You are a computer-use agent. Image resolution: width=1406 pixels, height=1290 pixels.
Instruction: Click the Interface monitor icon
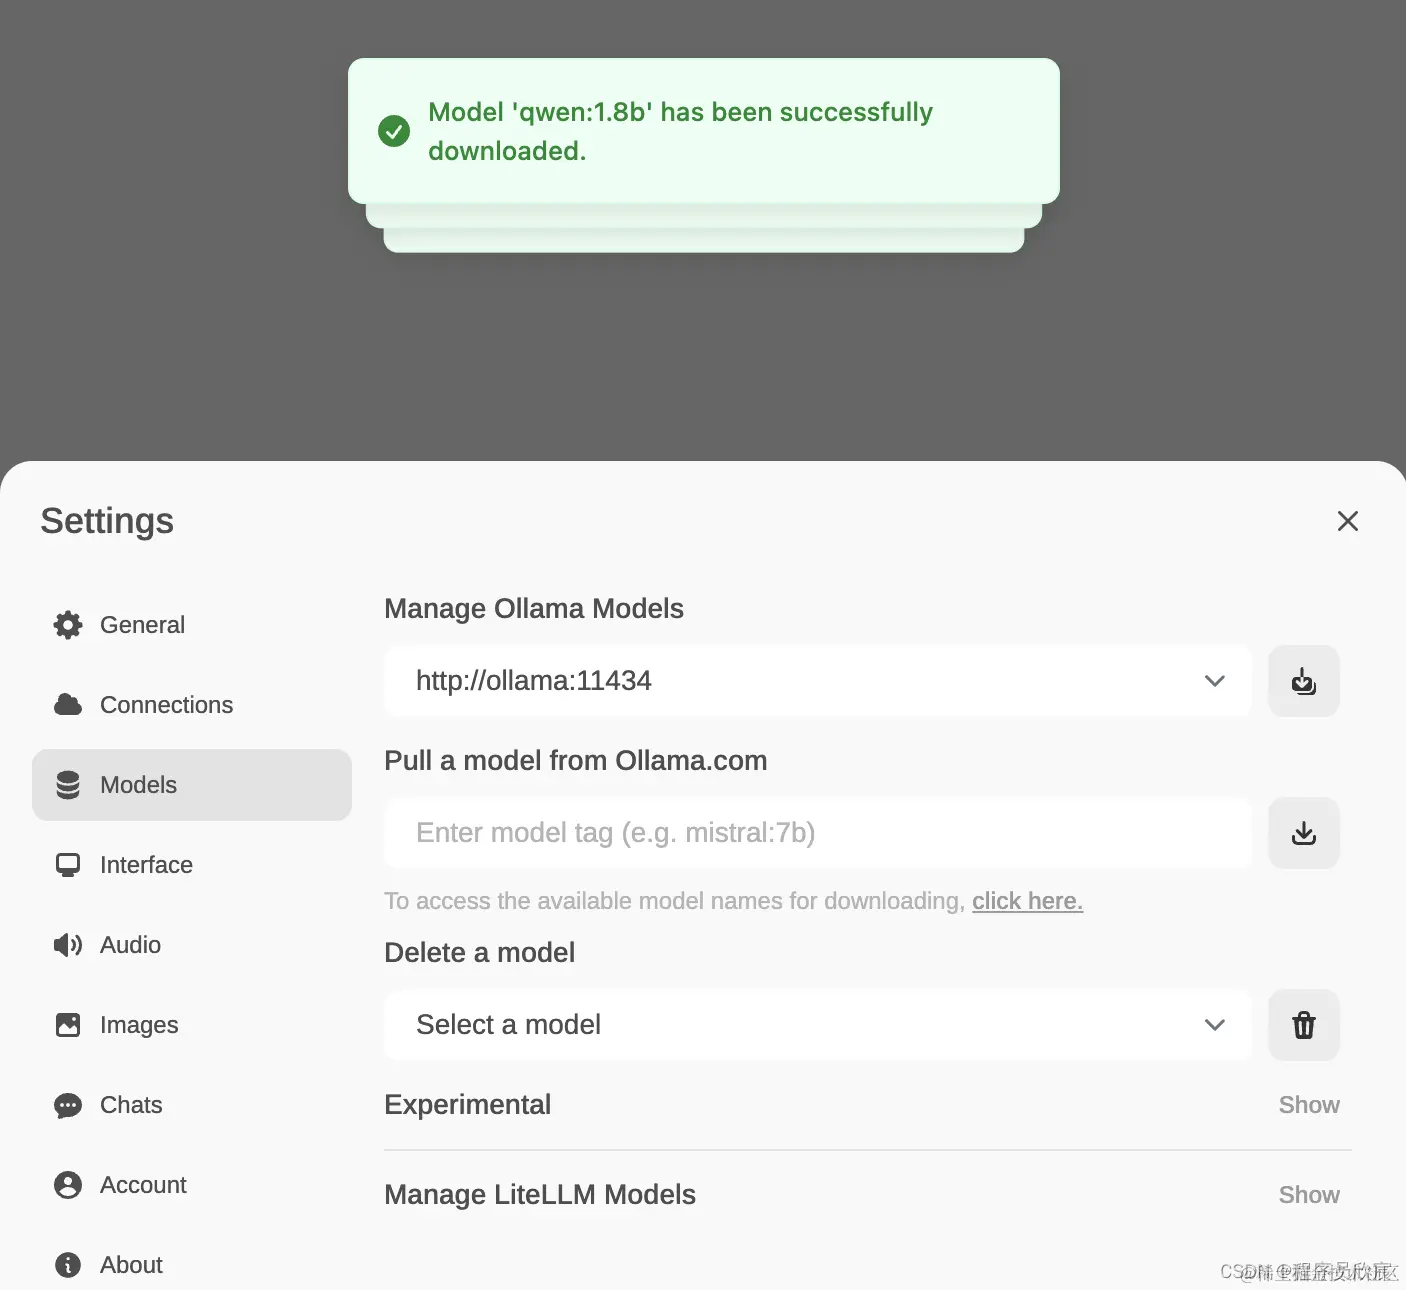pos(68,865)
